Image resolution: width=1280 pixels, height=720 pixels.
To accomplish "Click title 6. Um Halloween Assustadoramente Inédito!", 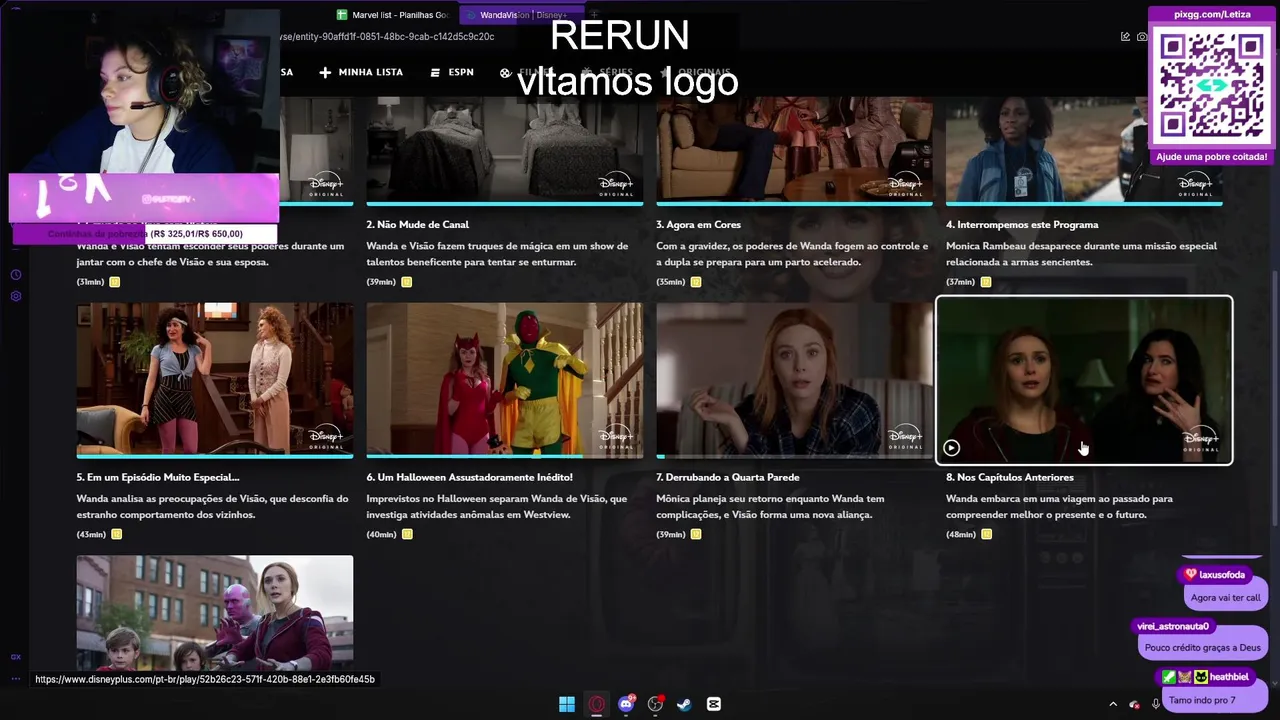I will pyautogui.click(x=470, y=477).
